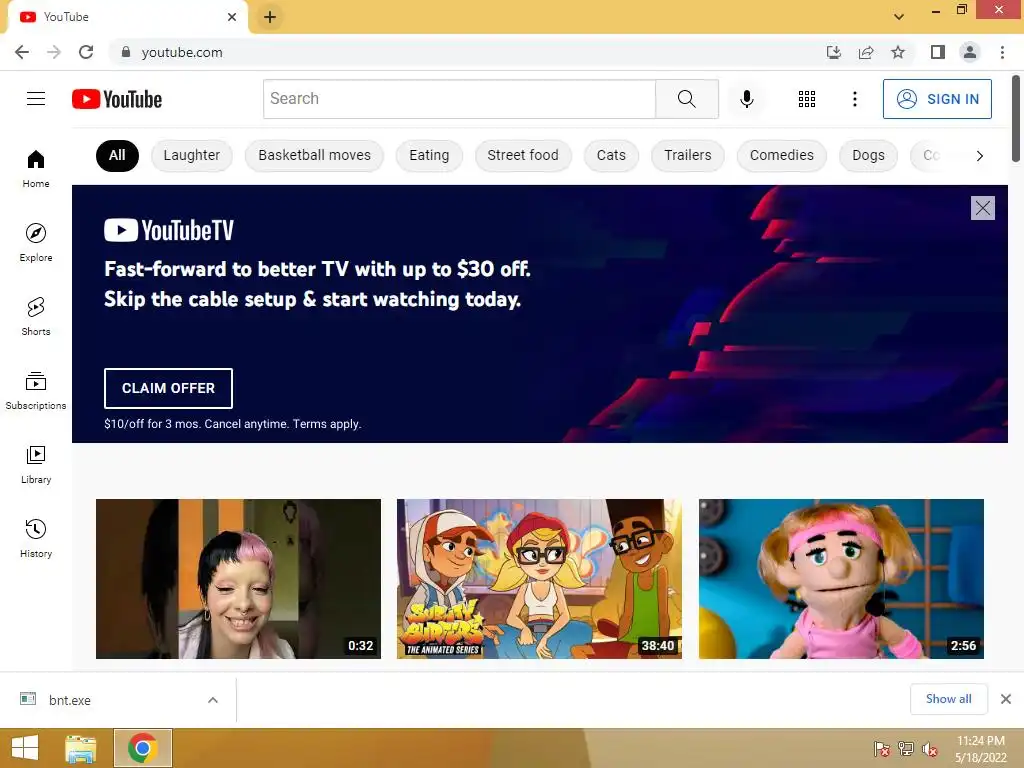The height and width of the screenshot is (768, 1024).
Task: Open Chrome three-dot menu
Action: pos(1002,52)
